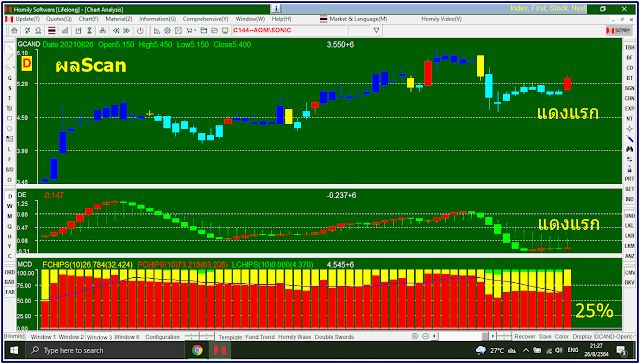
Task: Open Homily Video(V) link
Action: 442,19
